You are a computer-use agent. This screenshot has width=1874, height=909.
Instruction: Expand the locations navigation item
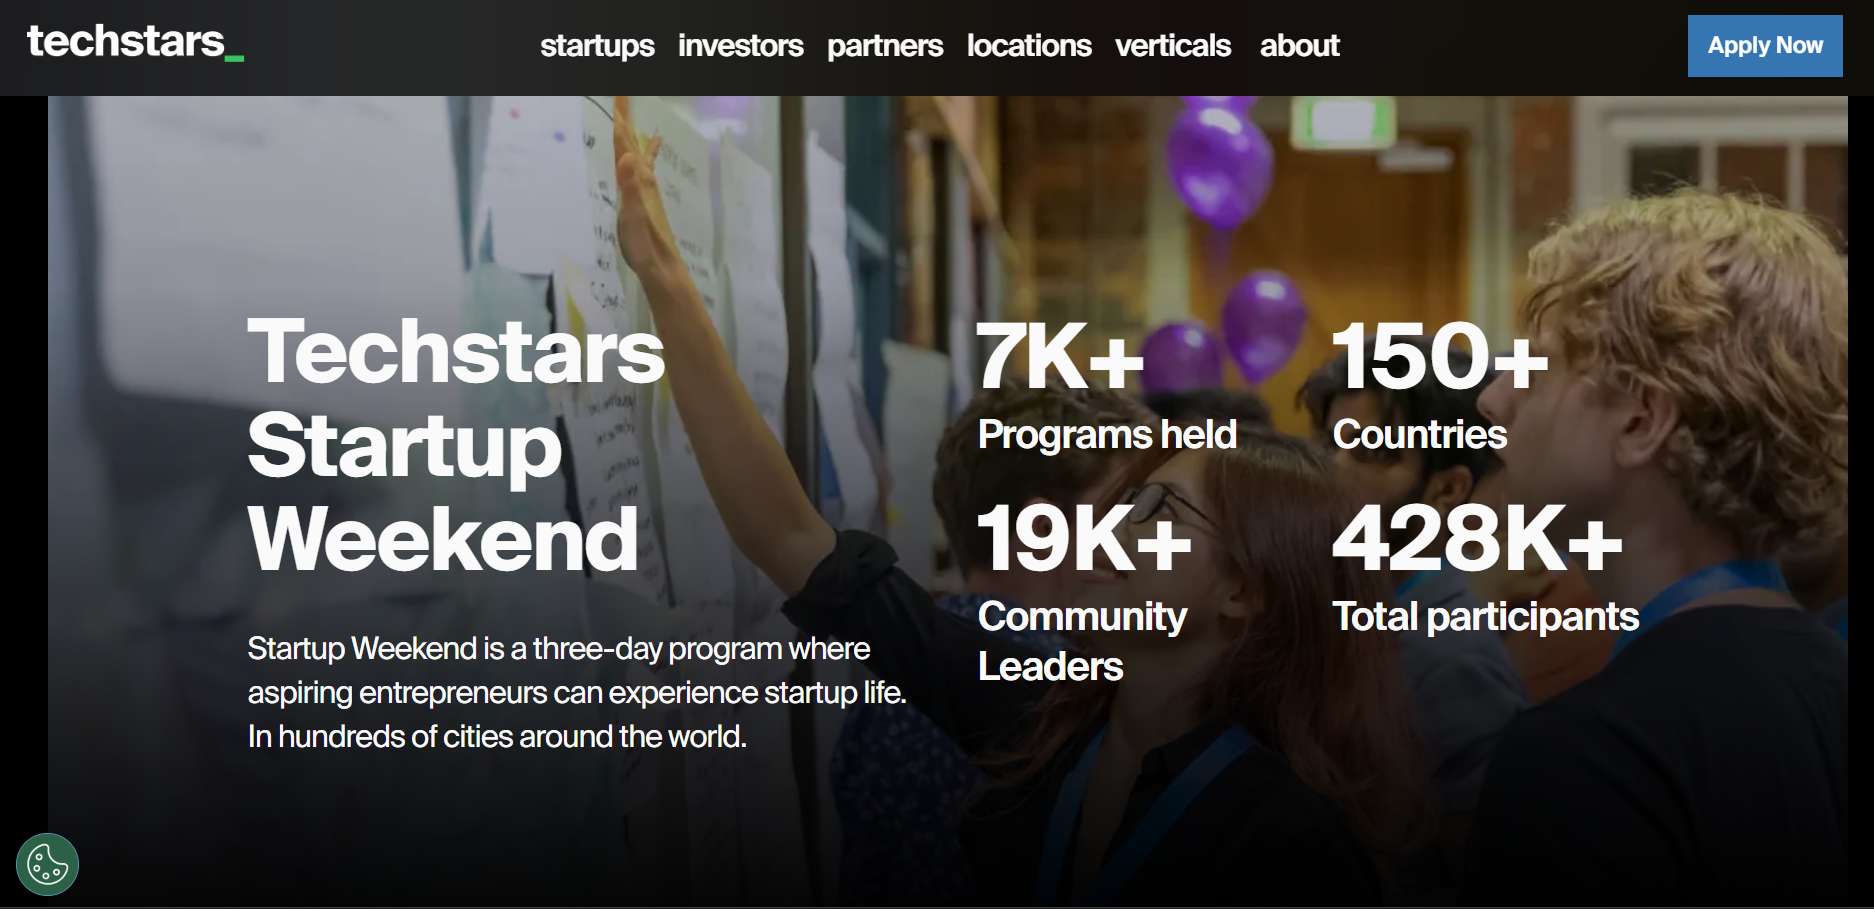point(1028,46)
